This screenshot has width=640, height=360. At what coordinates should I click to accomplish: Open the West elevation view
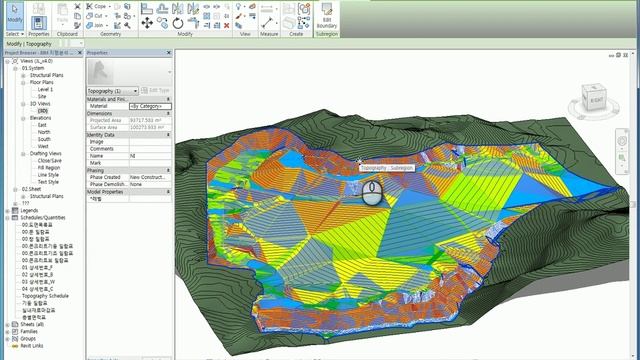[43, 146]
